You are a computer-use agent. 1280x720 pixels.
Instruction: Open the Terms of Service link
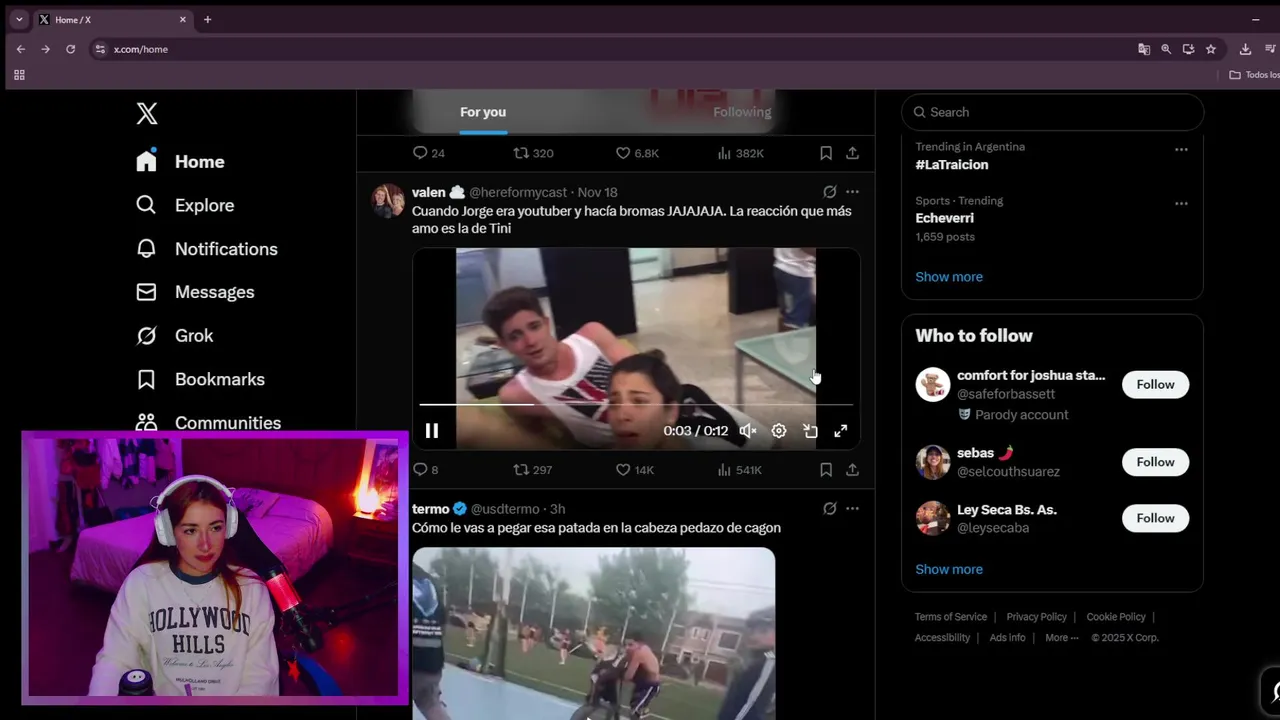point(951,617)
